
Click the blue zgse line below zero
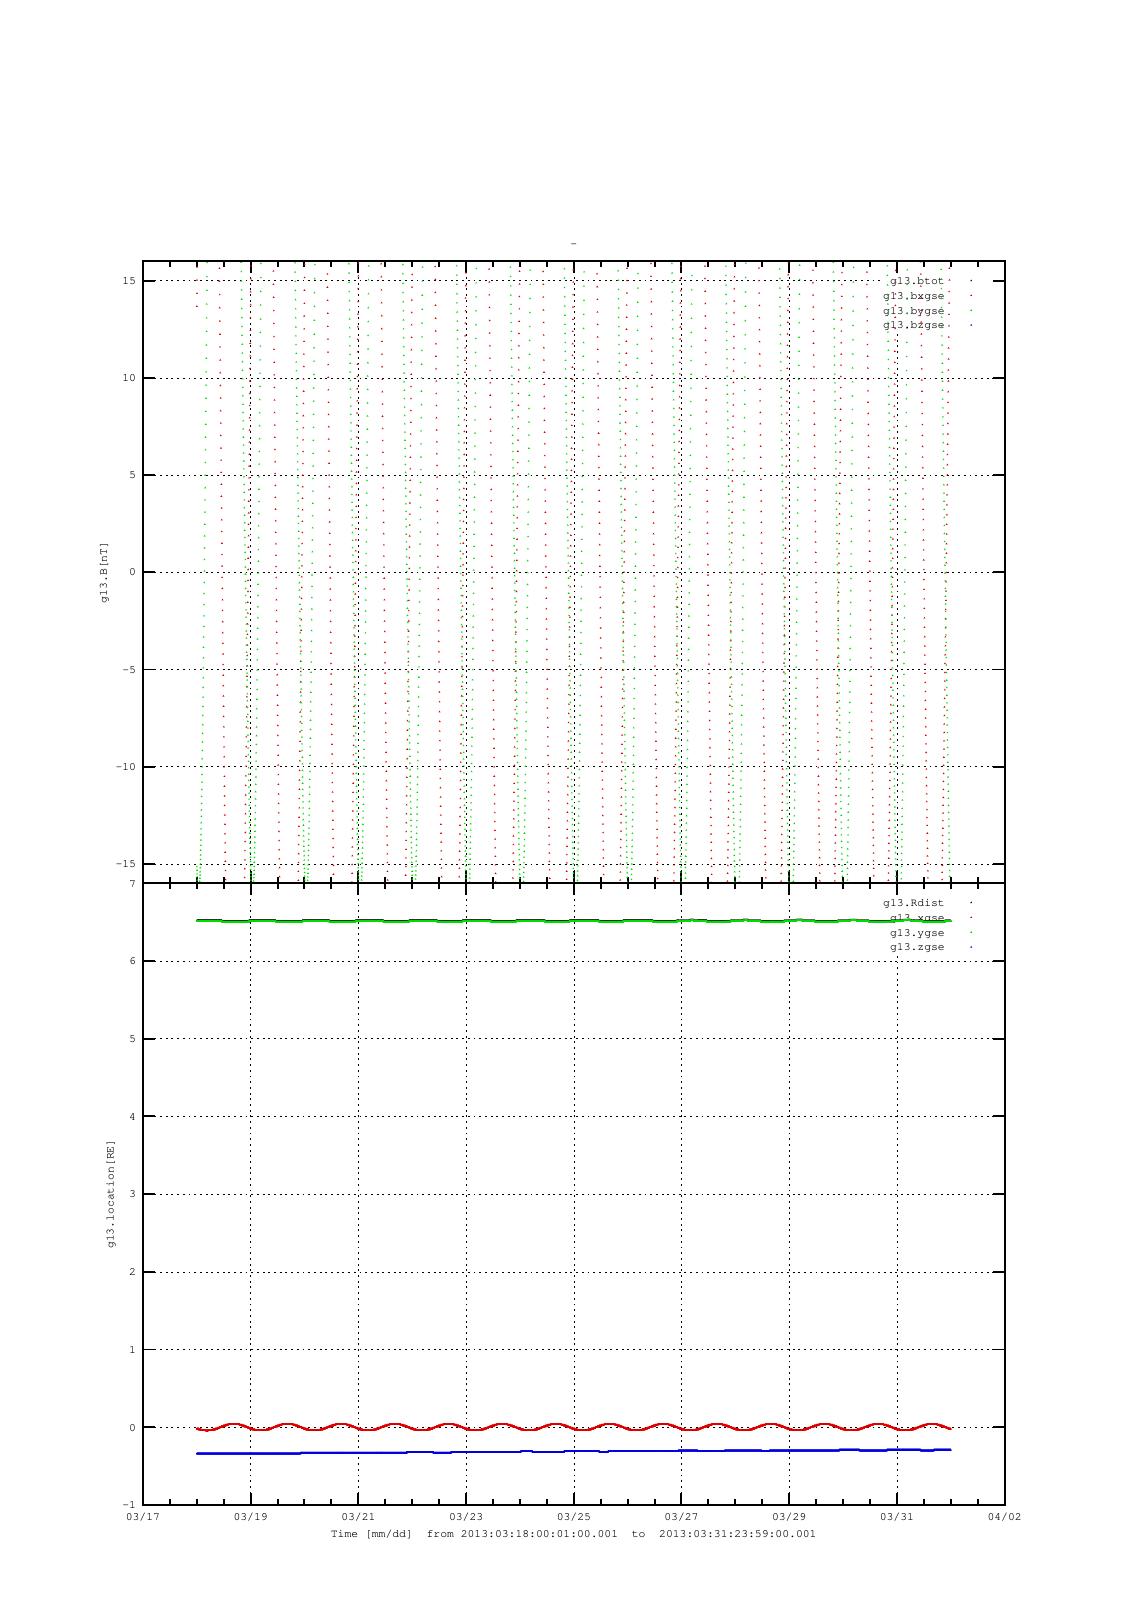574,1451
